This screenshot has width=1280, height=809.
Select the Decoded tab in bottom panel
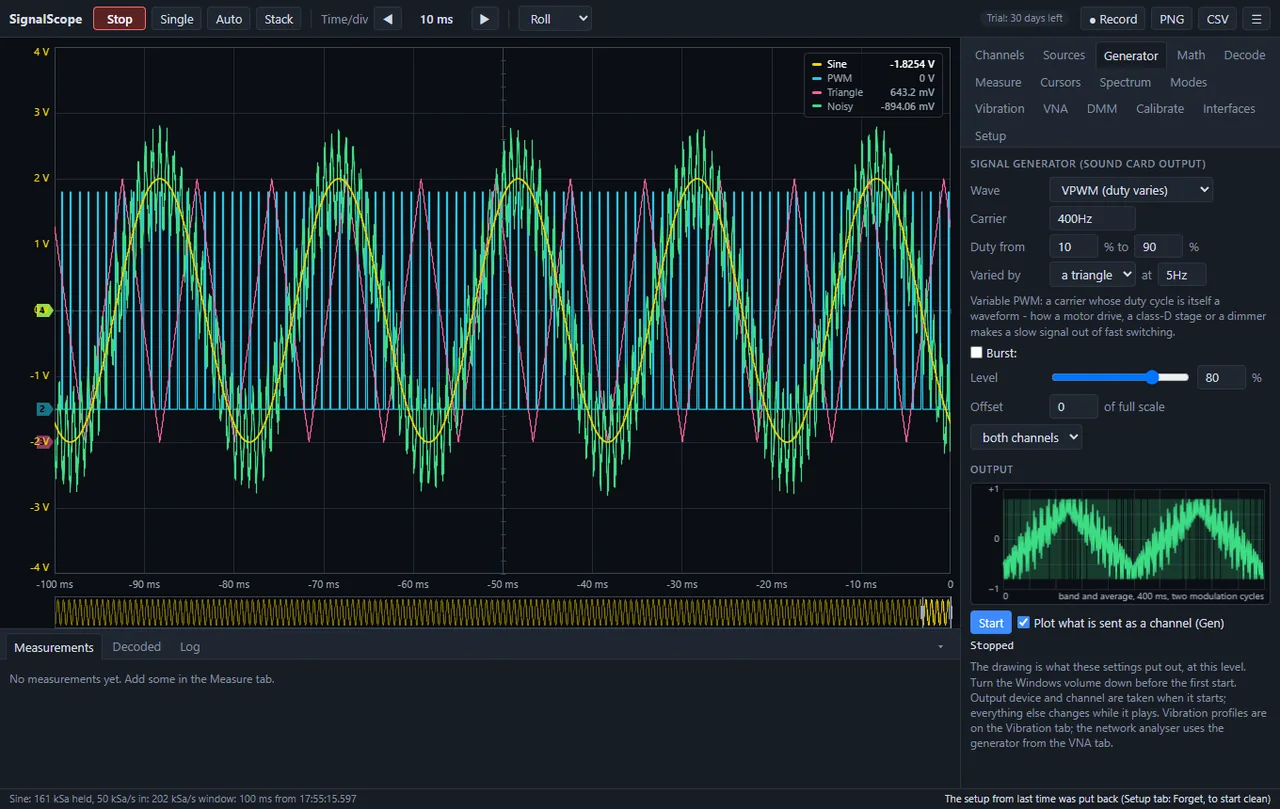pos(137,647)
